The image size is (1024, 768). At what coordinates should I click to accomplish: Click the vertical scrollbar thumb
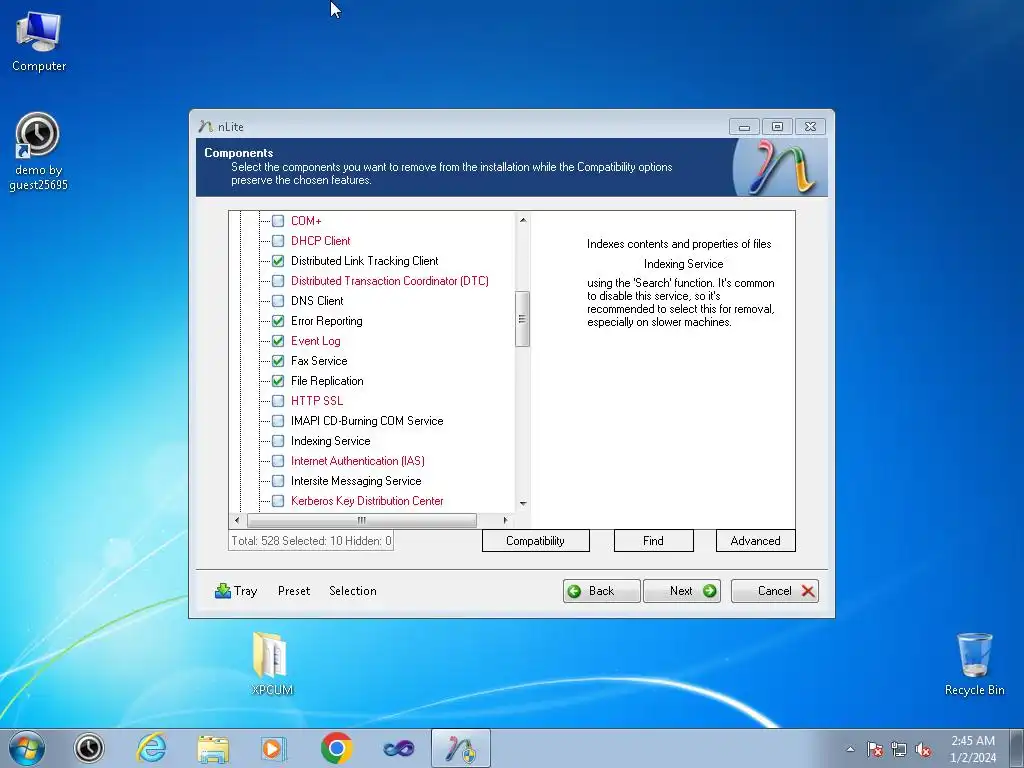522,319
